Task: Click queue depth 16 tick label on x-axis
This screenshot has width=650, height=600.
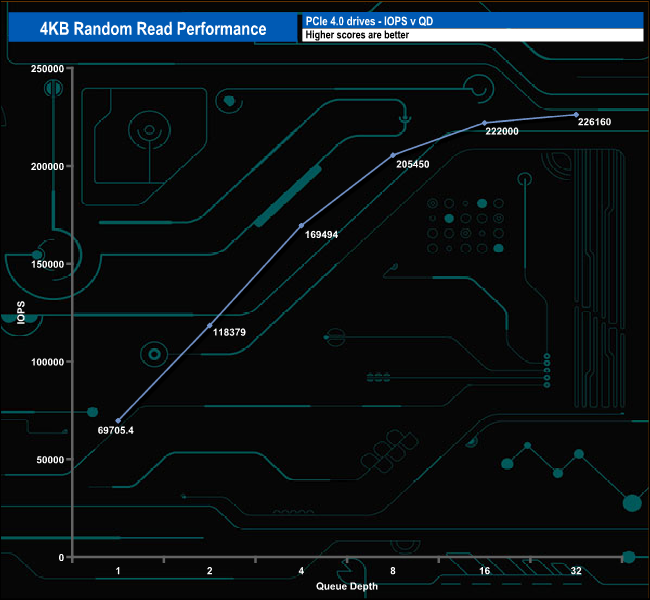Action: [x=484, y=570]
